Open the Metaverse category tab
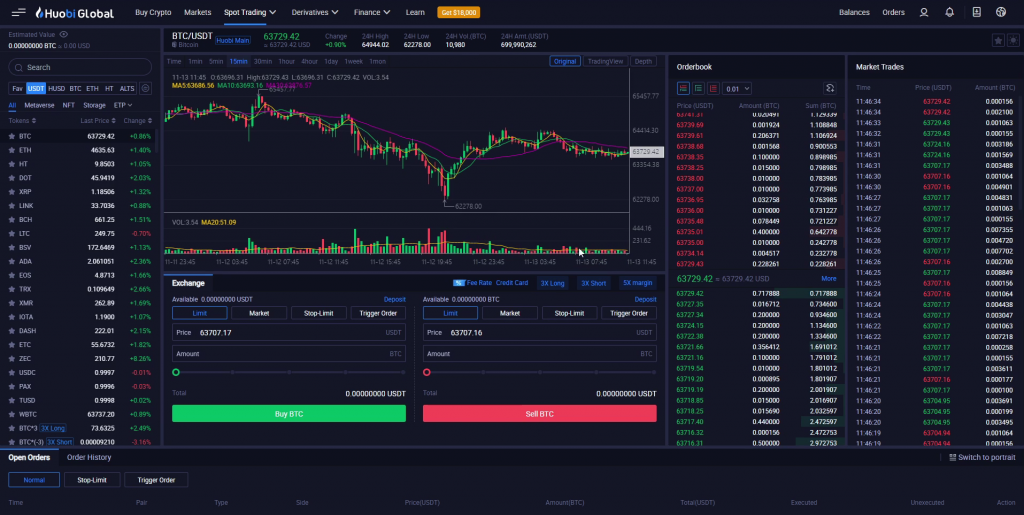 (39, 105)
